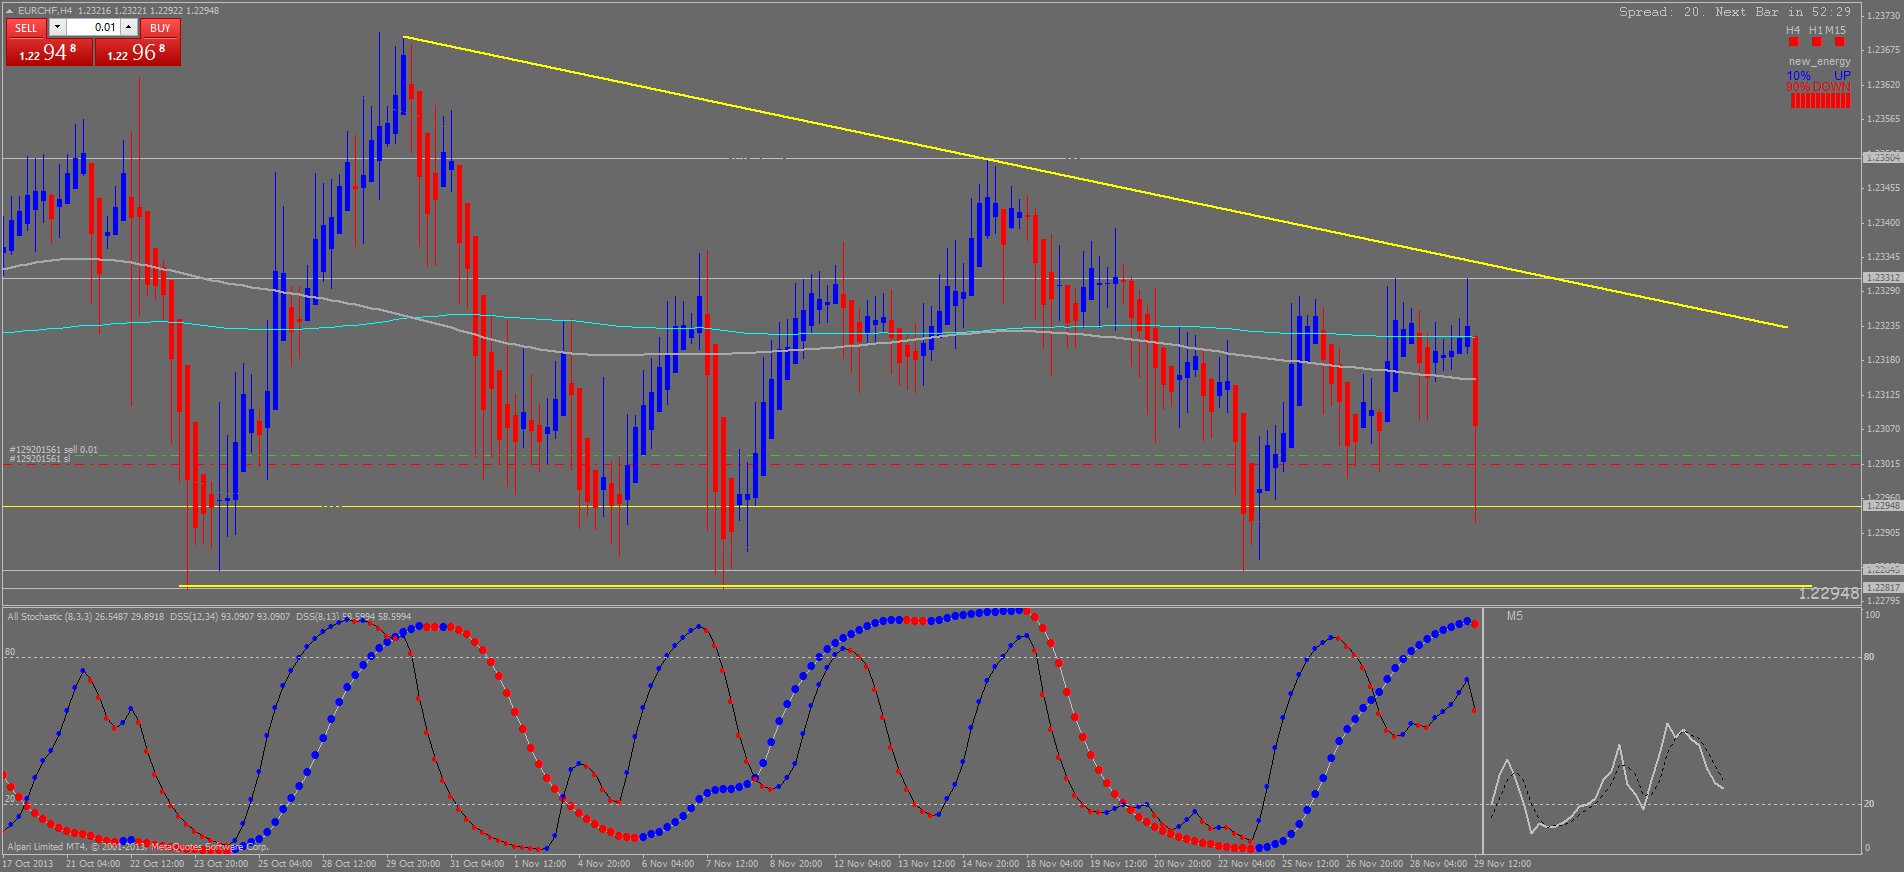Click the 29 Nov 12:00 time label

click(1502, 864)
